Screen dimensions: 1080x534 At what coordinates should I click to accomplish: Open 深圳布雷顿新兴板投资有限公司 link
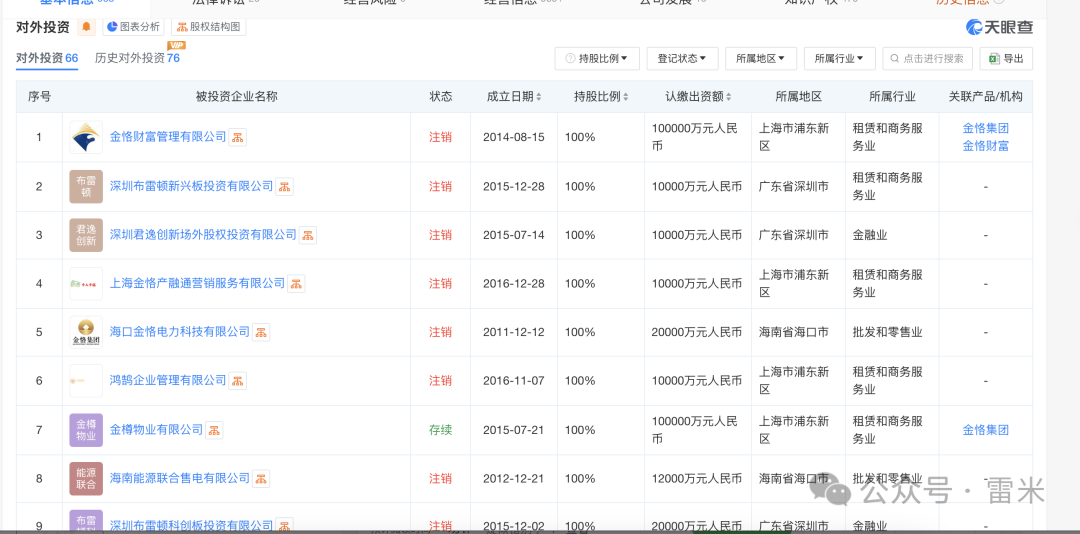[191, 186]
